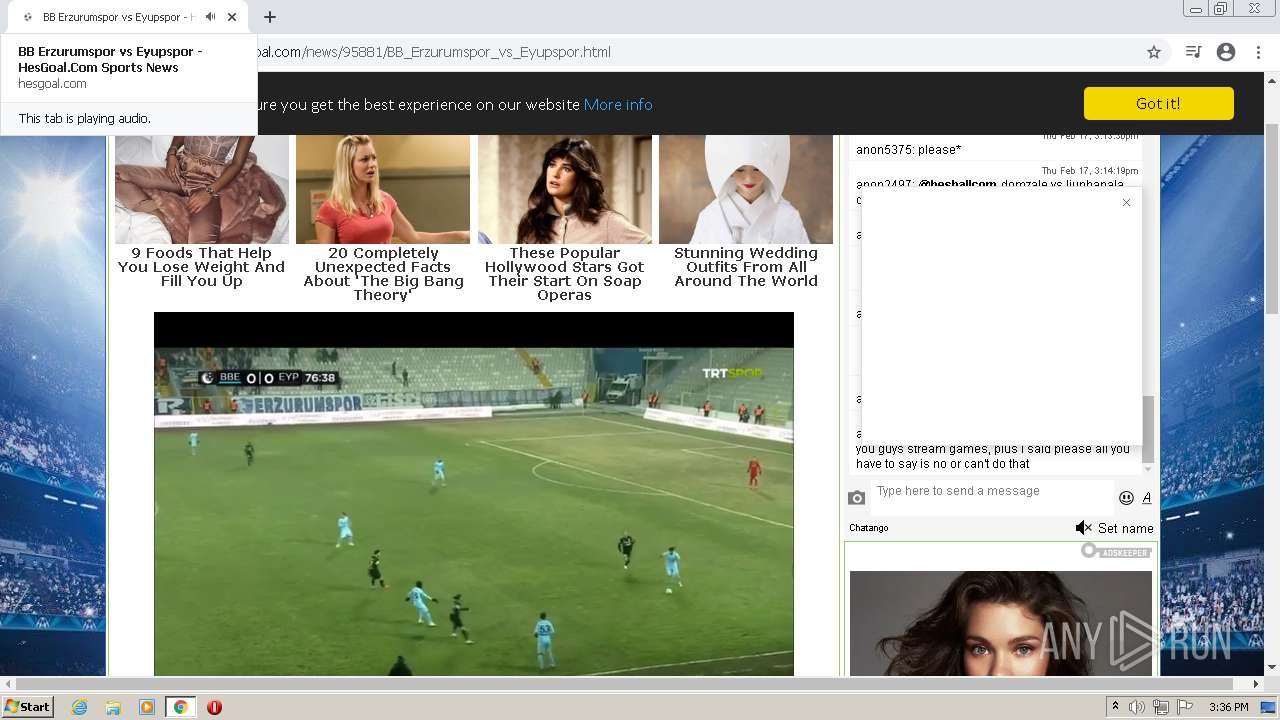1280x720 pixels.
Task: Open the Windows Start menu
Action: 27,707
